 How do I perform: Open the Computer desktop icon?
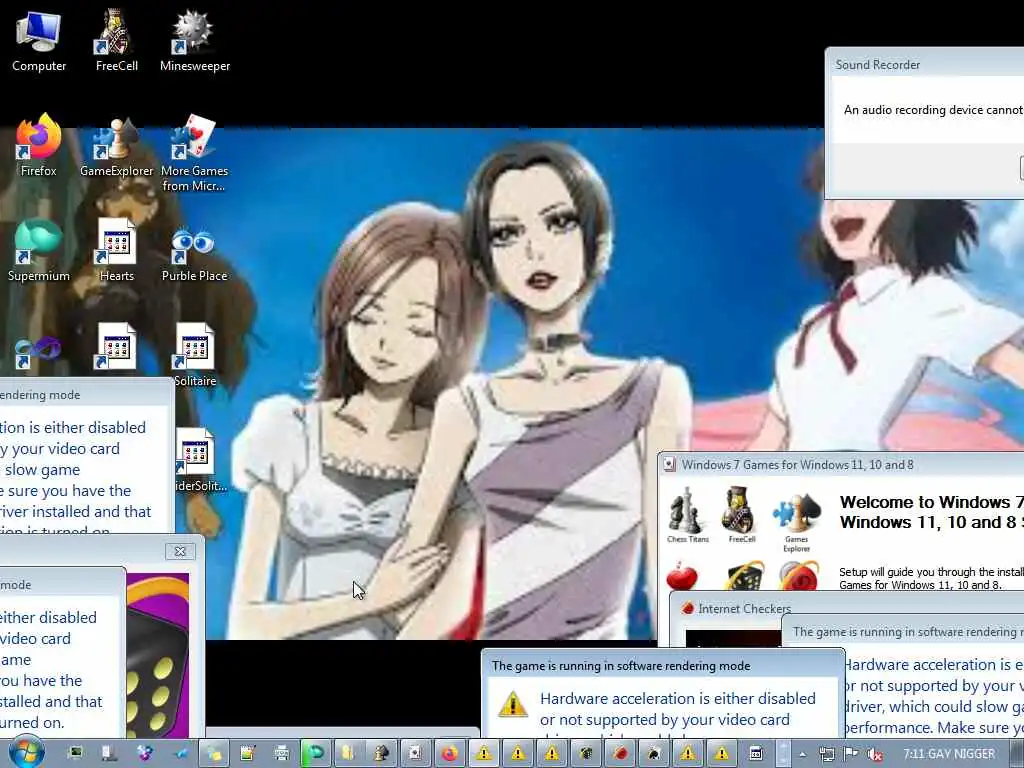(39, 40)
